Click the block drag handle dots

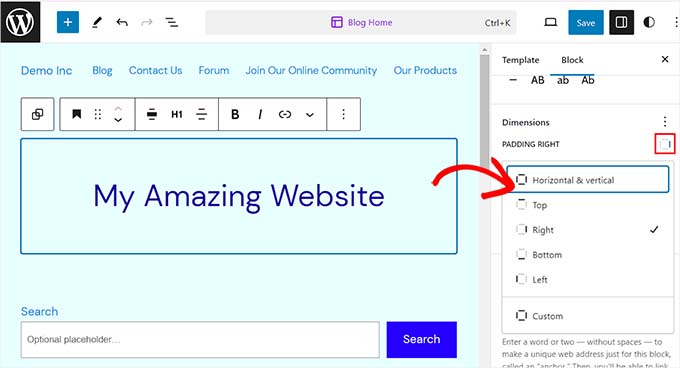tap(98, 114)
